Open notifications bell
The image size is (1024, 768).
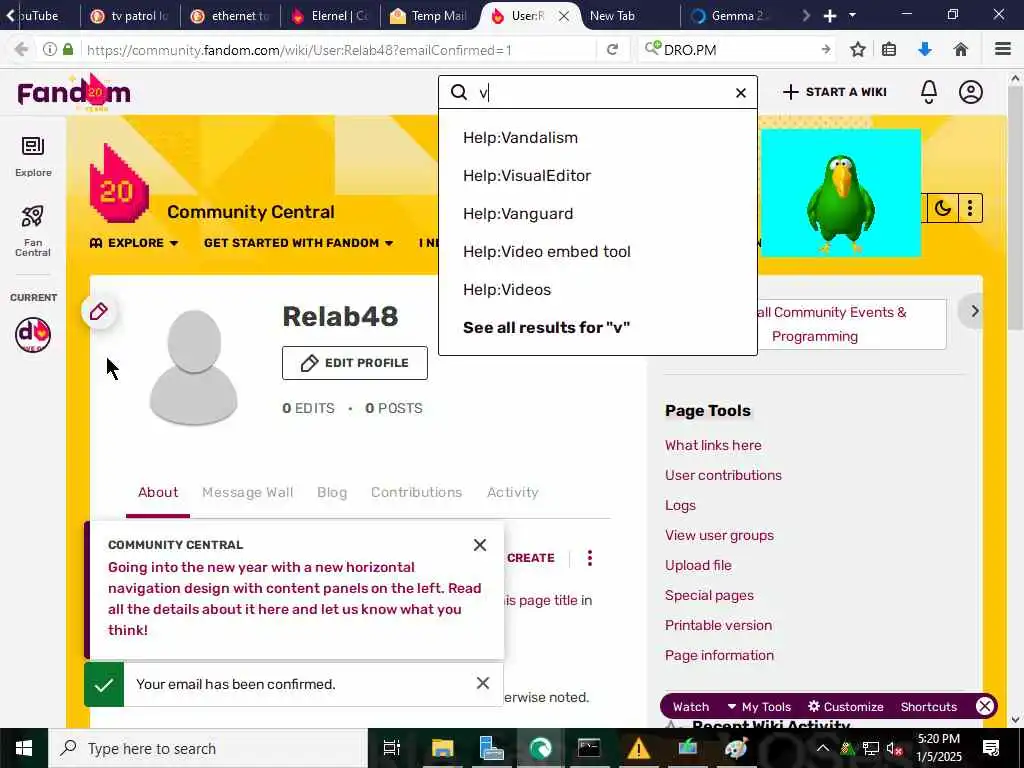click(x=929, y=92)
